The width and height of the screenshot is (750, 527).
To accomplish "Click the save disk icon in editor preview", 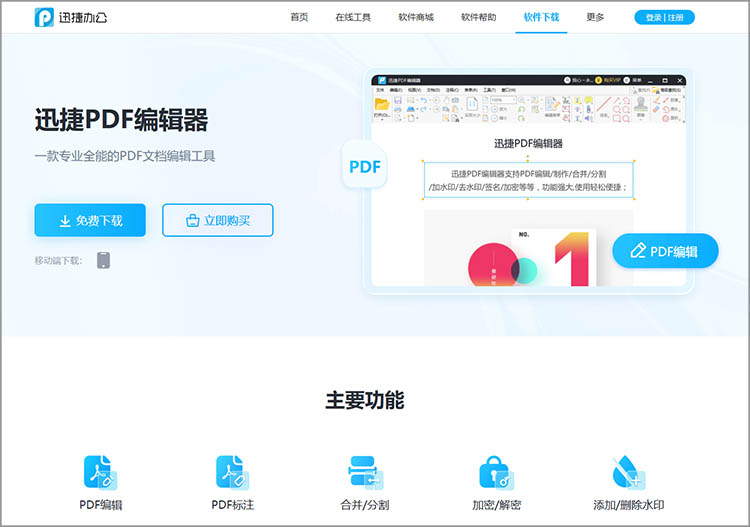I will tap(397, 100).
